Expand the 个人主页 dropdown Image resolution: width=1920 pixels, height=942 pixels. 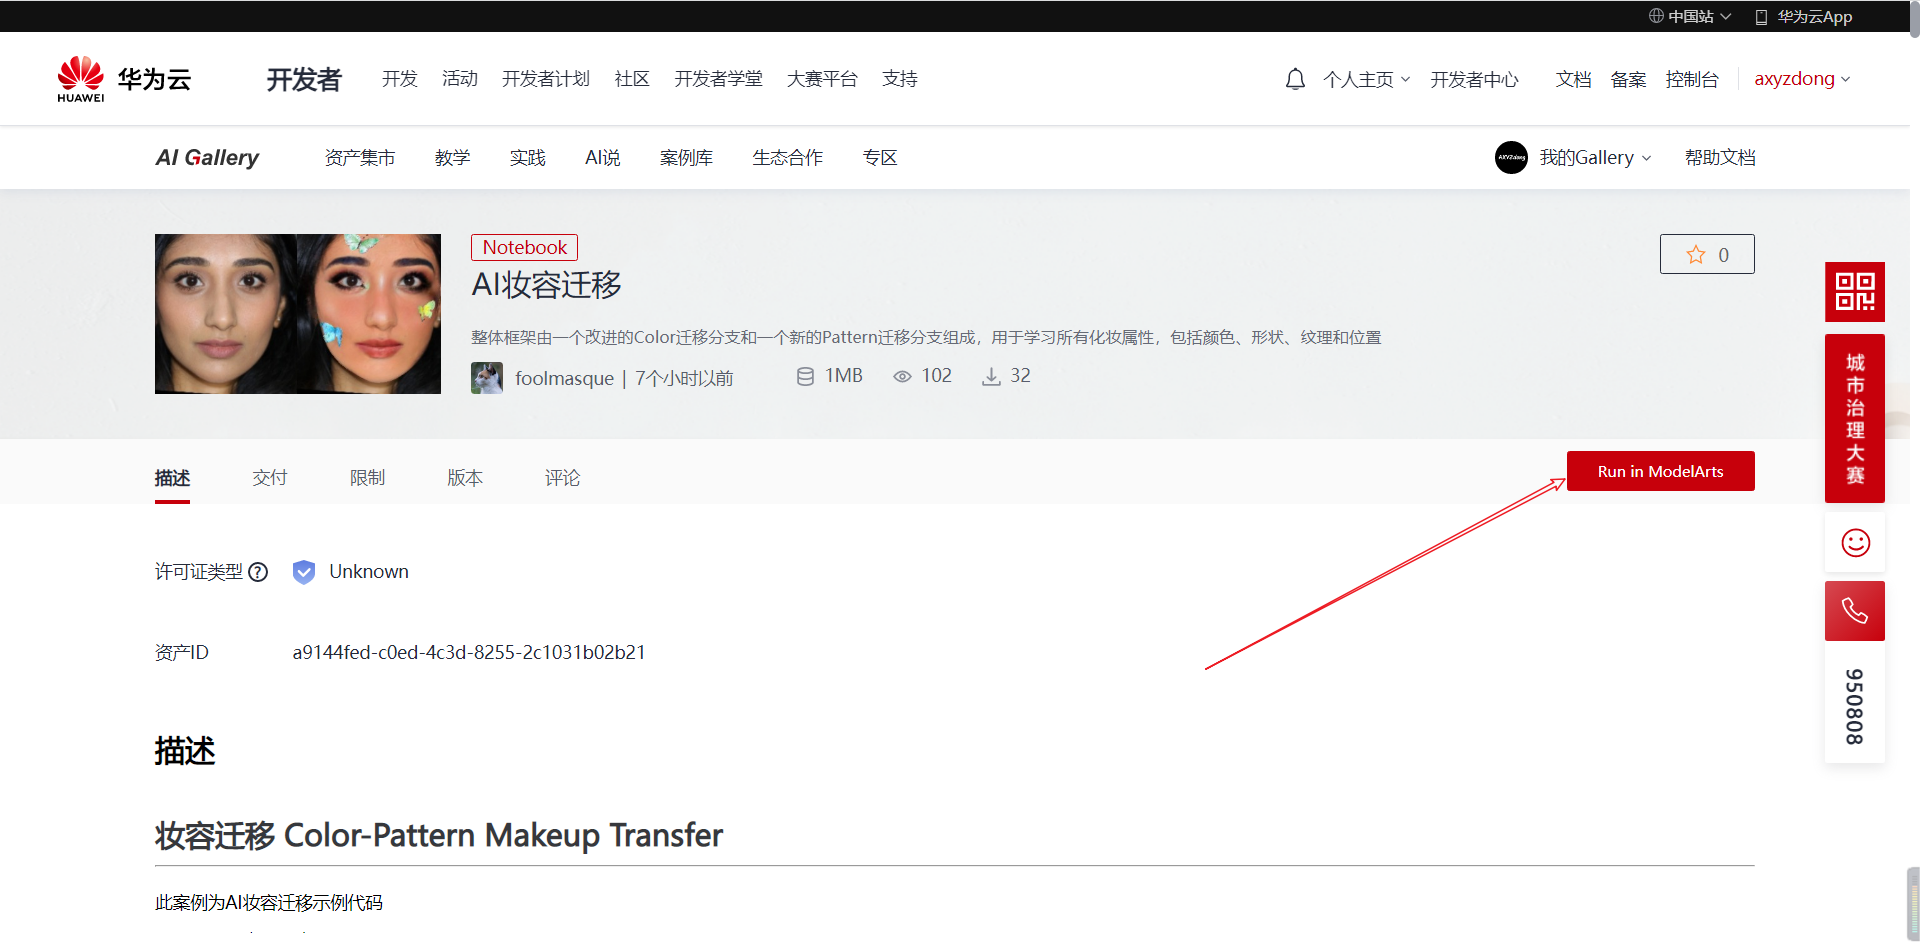pyautogui.click(x=1366, y=79)
